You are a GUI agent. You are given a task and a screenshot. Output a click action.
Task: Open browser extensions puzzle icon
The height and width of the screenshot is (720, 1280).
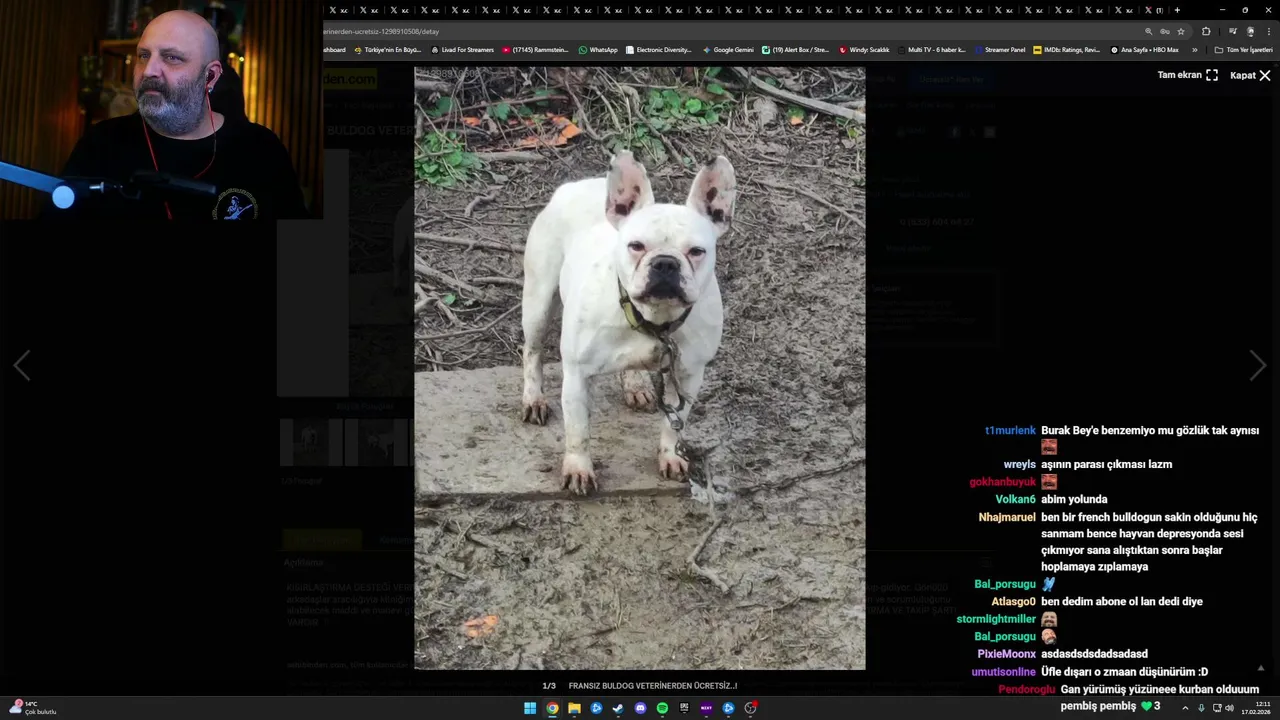pyautogui.click(x=1206, y=31)
